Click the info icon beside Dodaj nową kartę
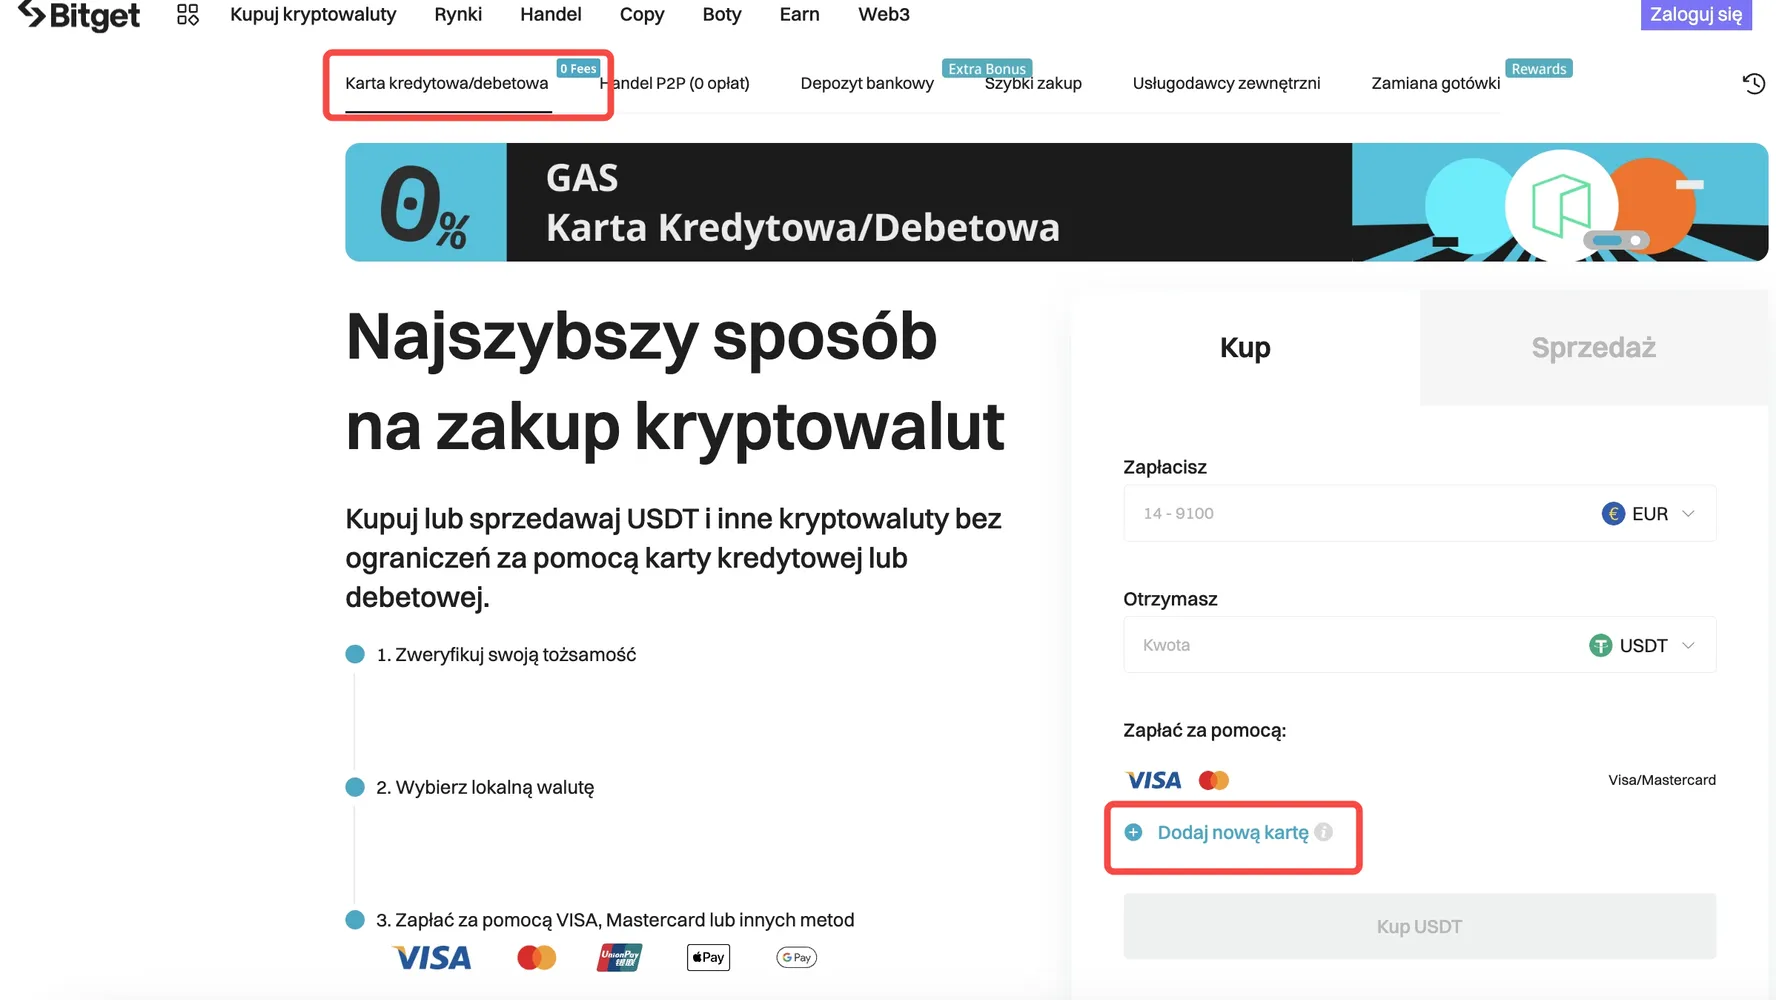1776x1000 pixels. click(1325, 832)
